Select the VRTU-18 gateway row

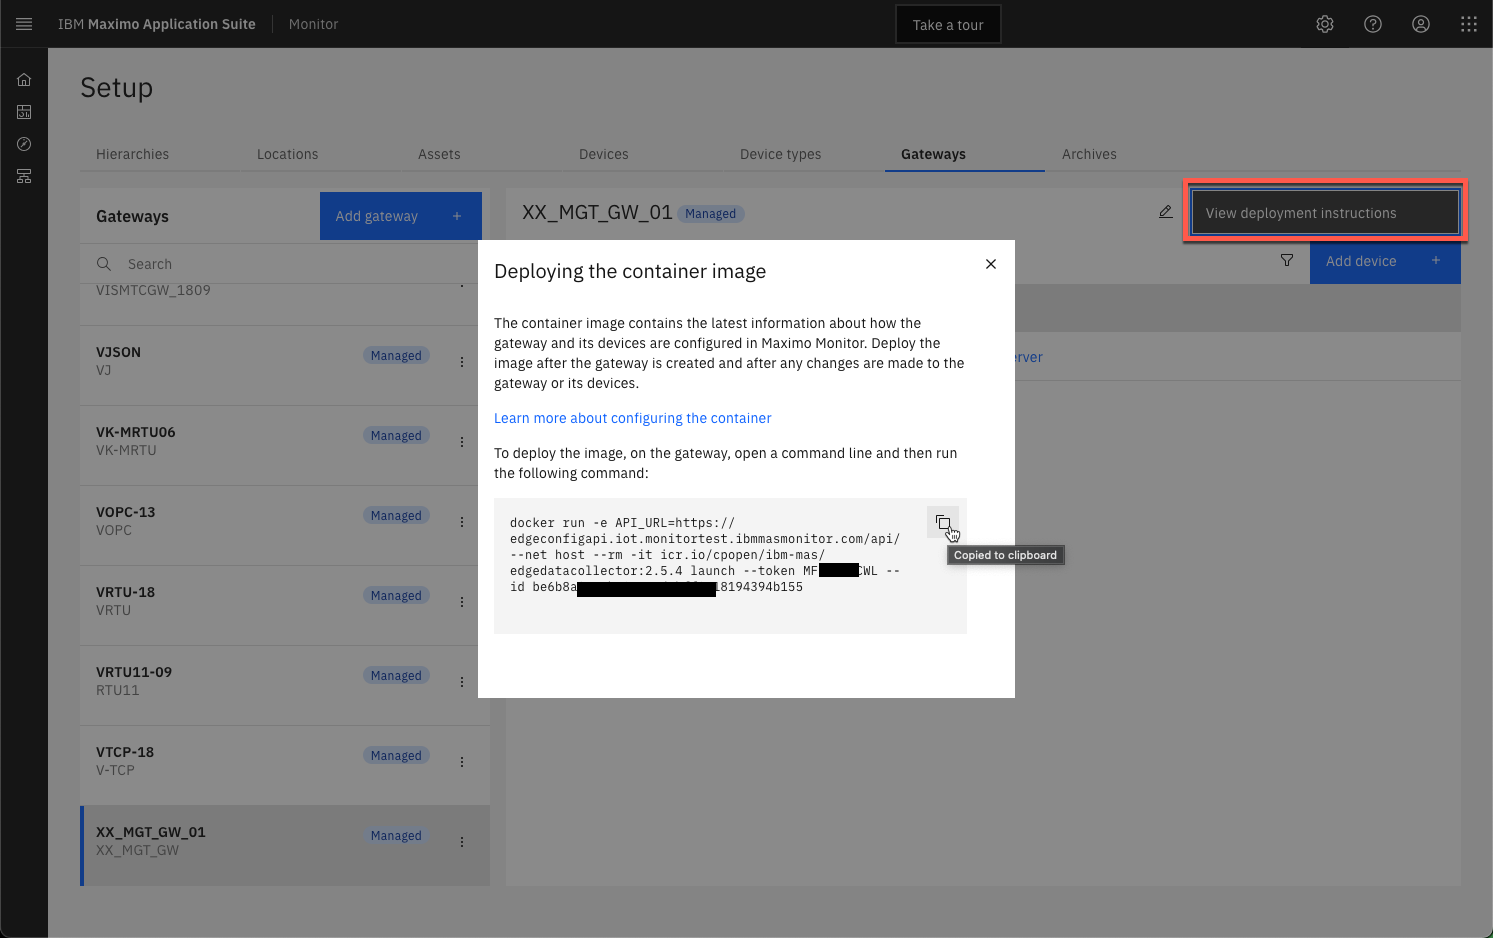pyautogui.click(x=285, y=605)
